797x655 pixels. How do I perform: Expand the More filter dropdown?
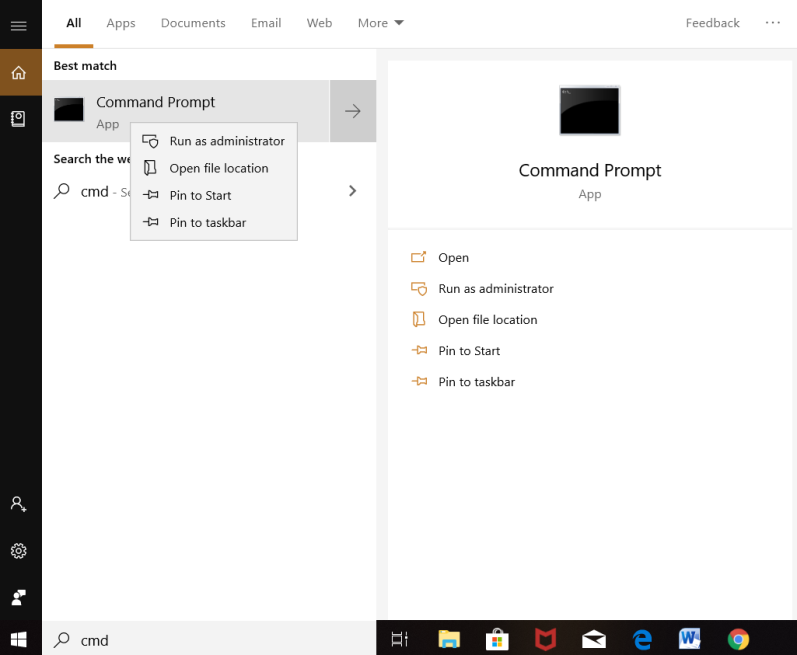coord(380,23)
